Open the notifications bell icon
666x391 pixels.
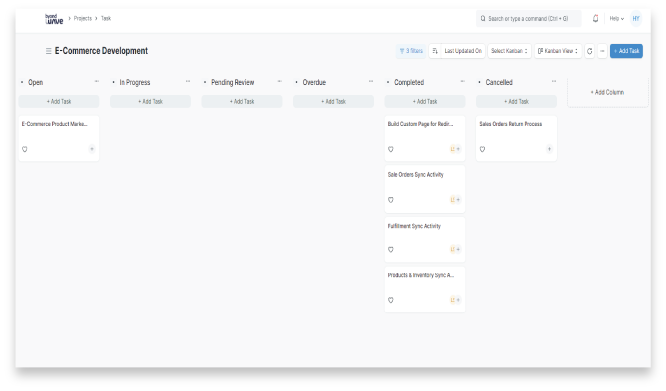pos(595,18)
